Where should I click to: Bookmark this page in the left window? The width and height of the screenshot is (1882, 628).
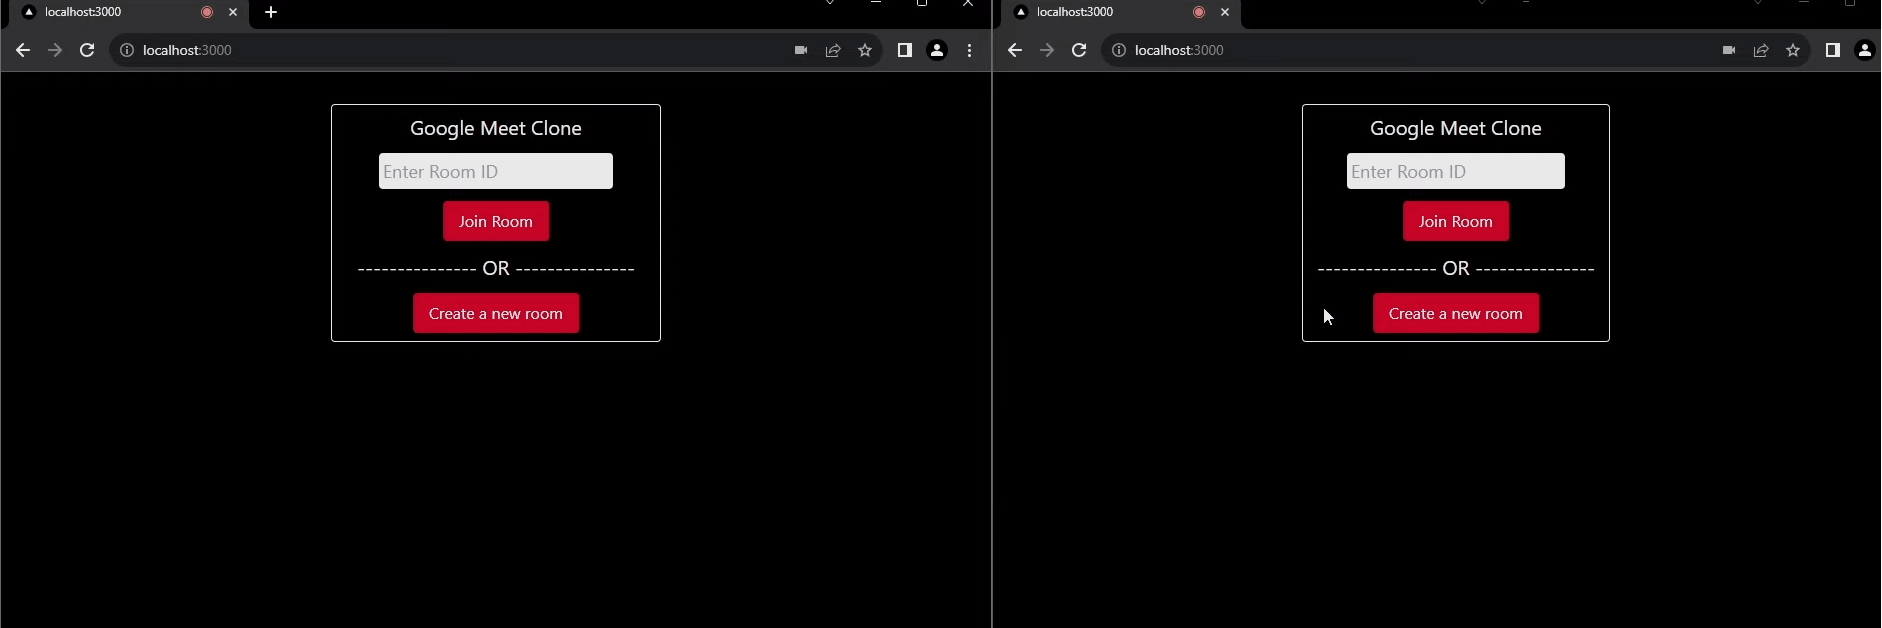865,50
